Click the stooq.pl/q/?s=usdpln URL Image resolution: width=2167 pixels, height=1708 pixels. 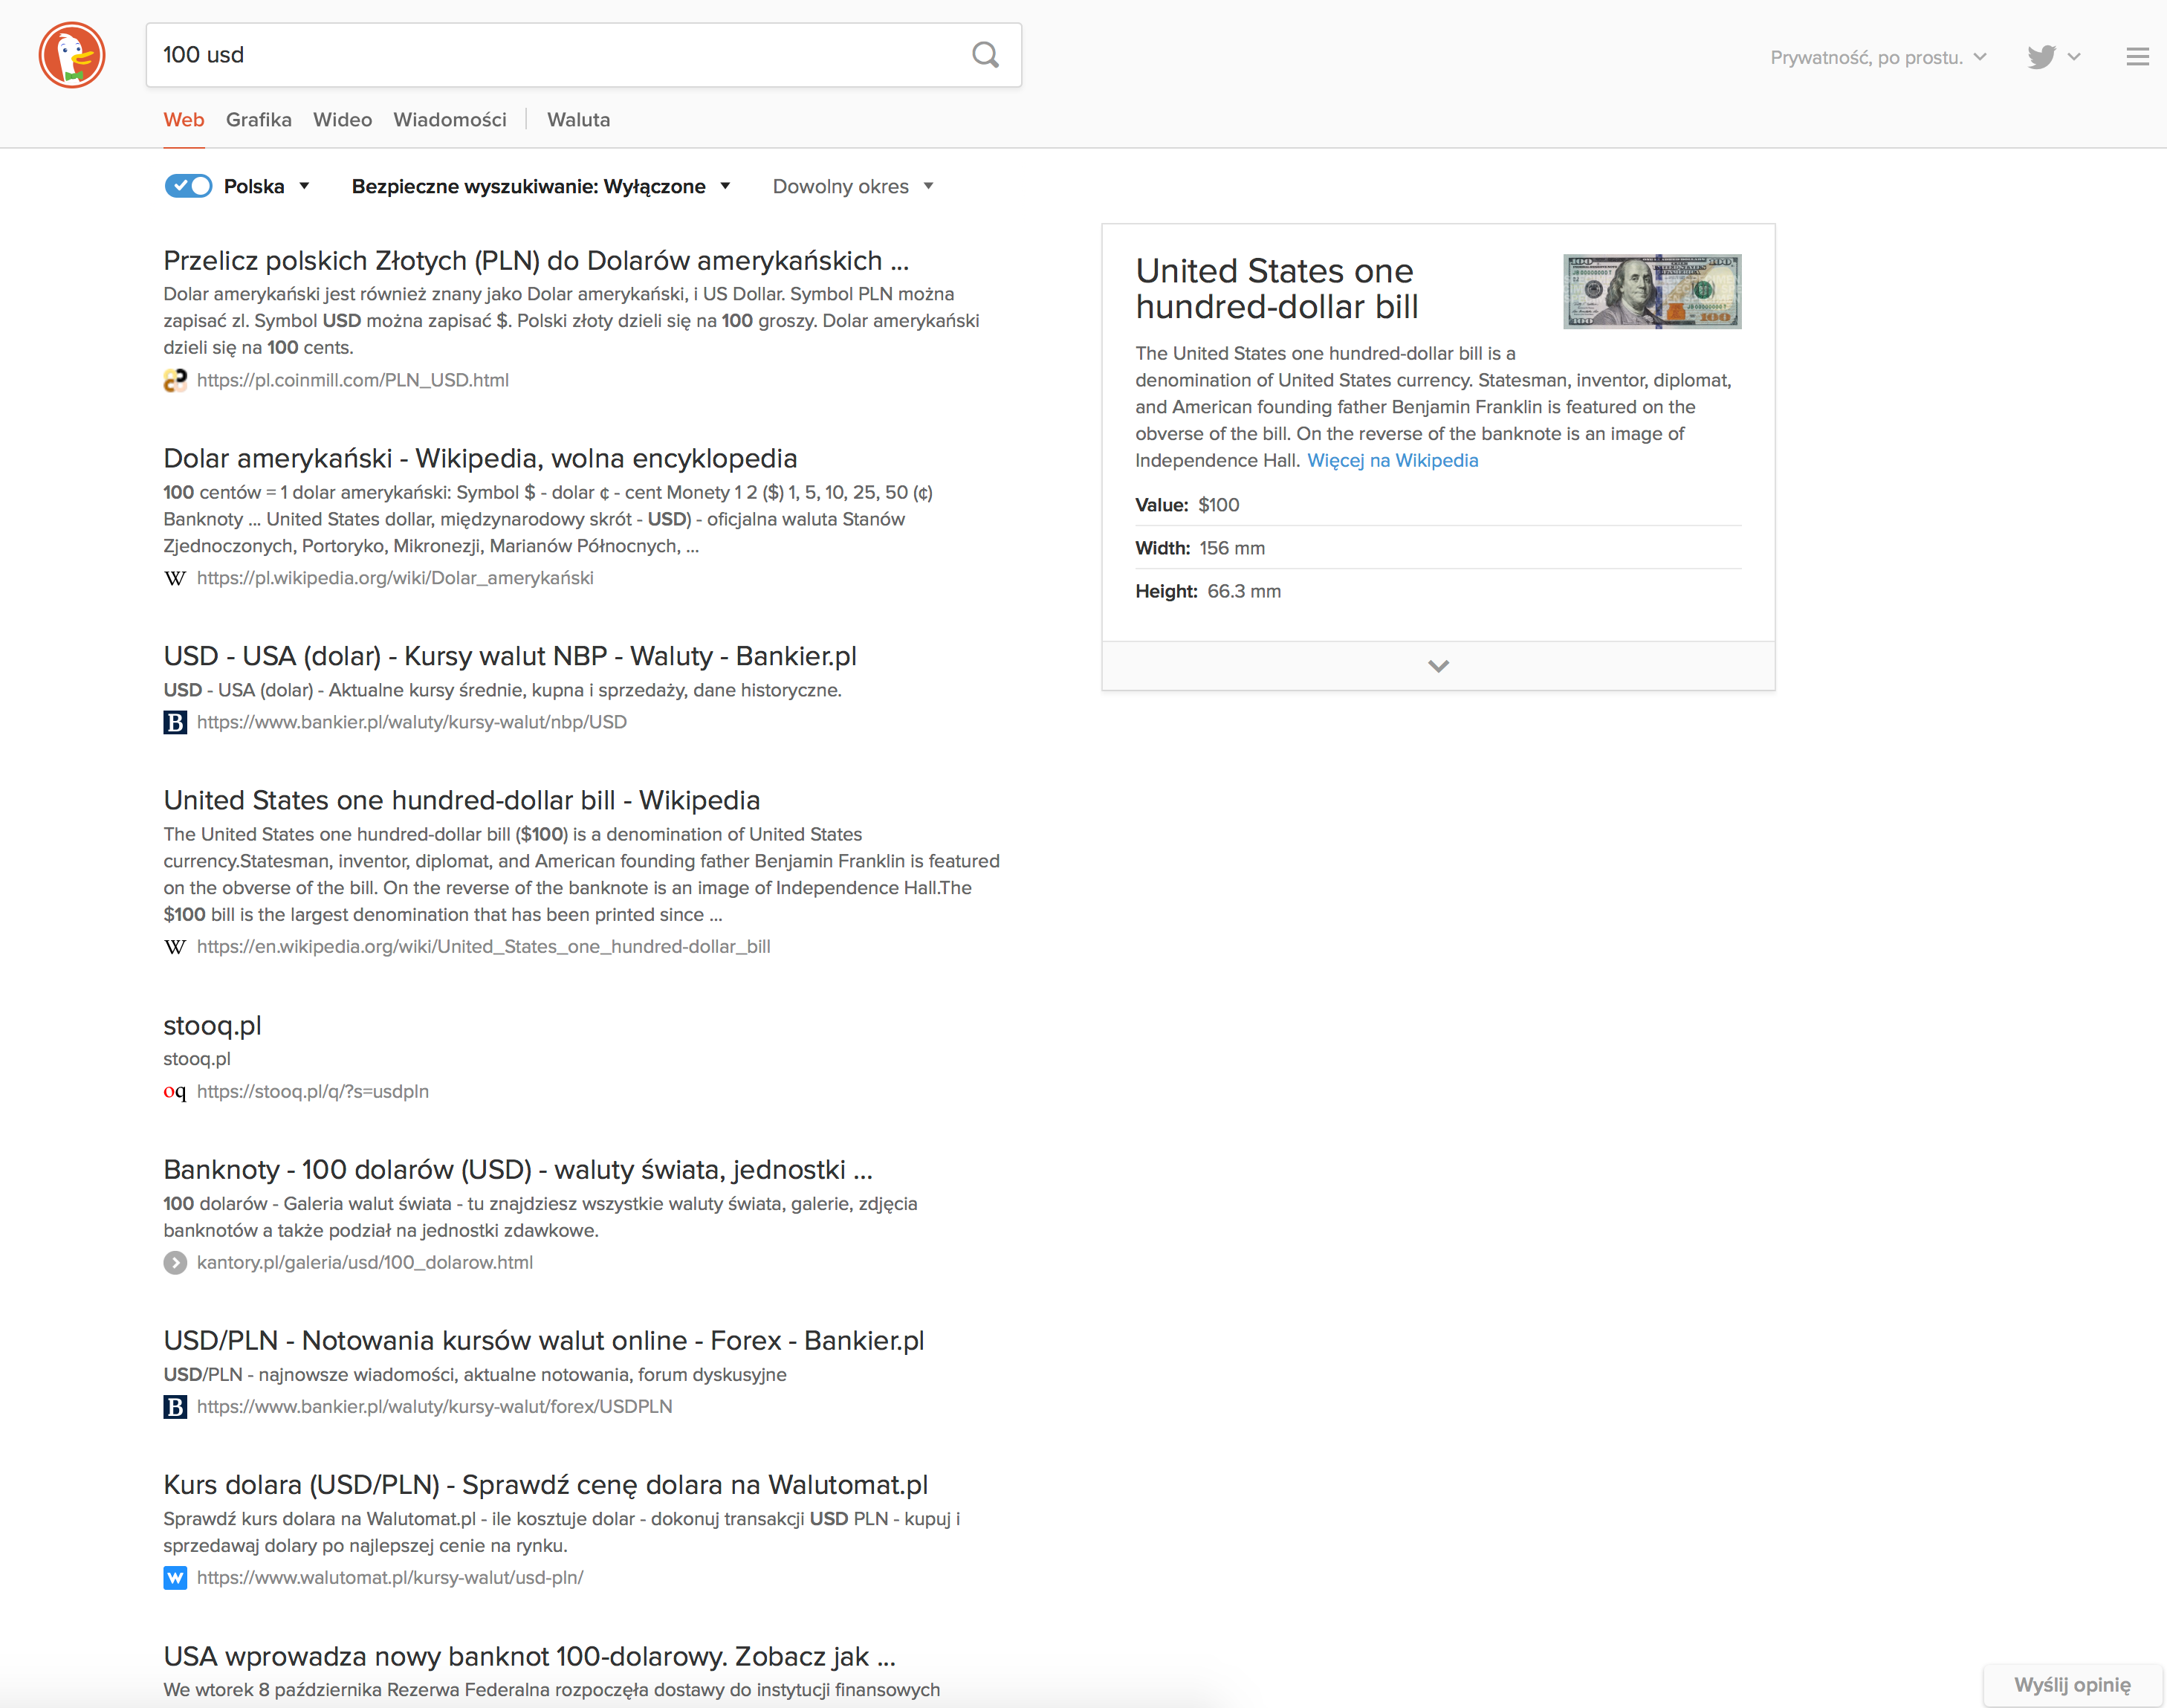coord(312,1091)
